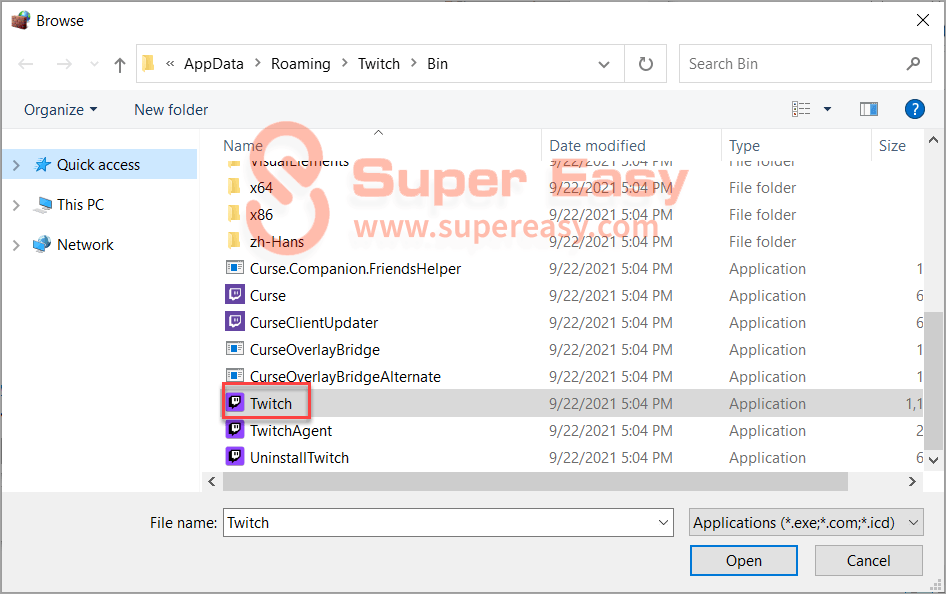The height and width of the screenshot is (594, 946).
Task: Open the view options dropdown arrow
Action: (x=827, y=109)
